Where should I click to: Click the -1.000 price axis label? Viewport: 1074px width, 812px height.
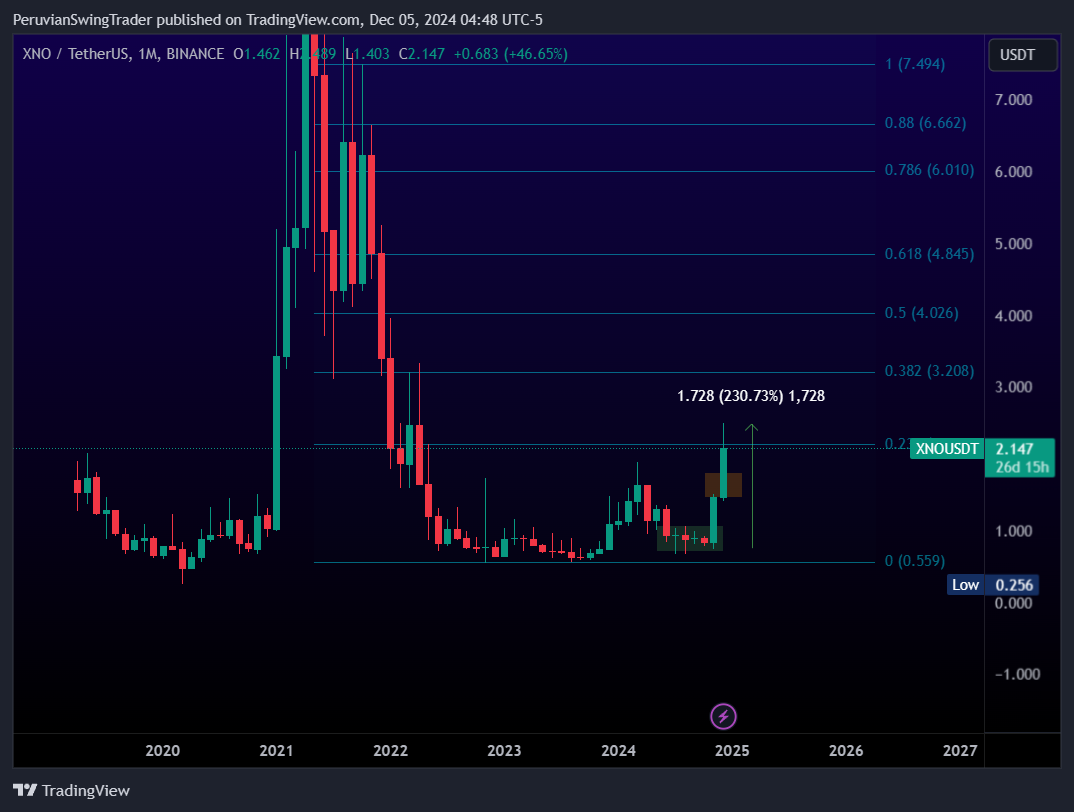pos(1016,674)
